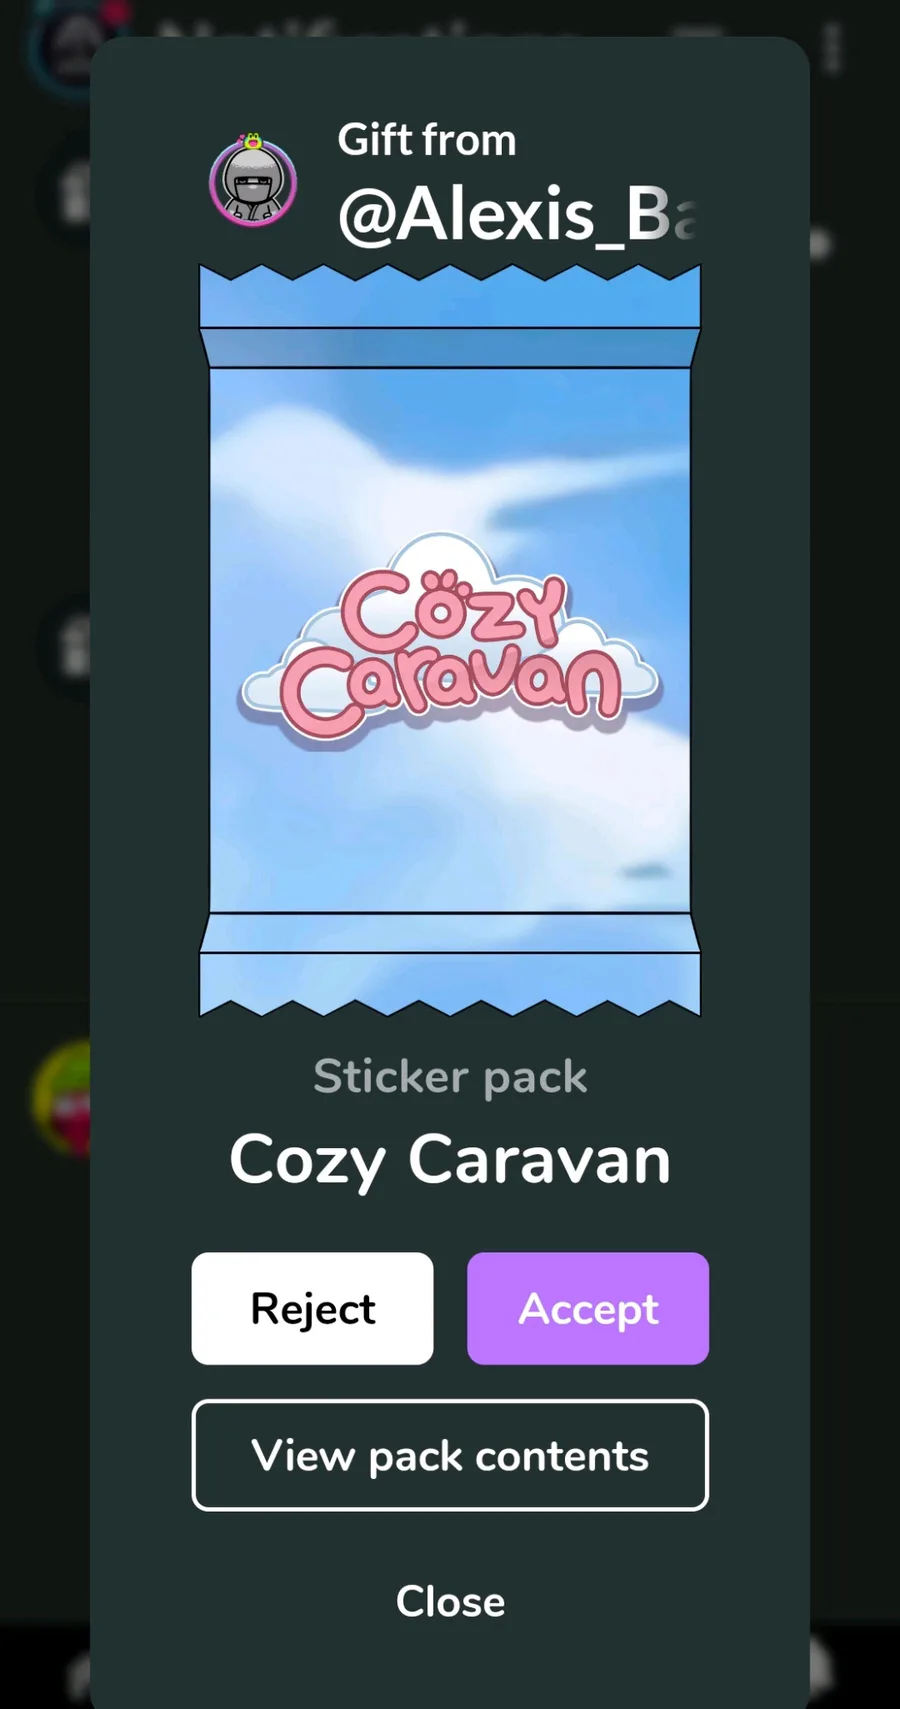Accept the Cozy Caravan gift
This screenshot has height=1709, width=900.
tap(588, 1308)
